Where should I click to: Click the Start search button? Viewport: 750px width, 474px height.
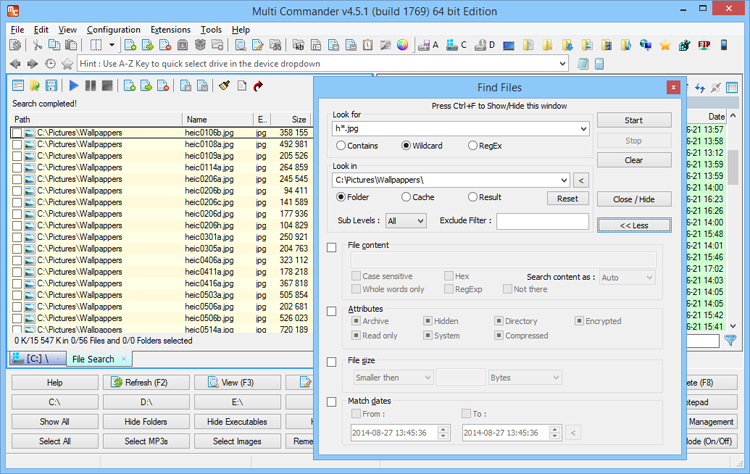634,121
